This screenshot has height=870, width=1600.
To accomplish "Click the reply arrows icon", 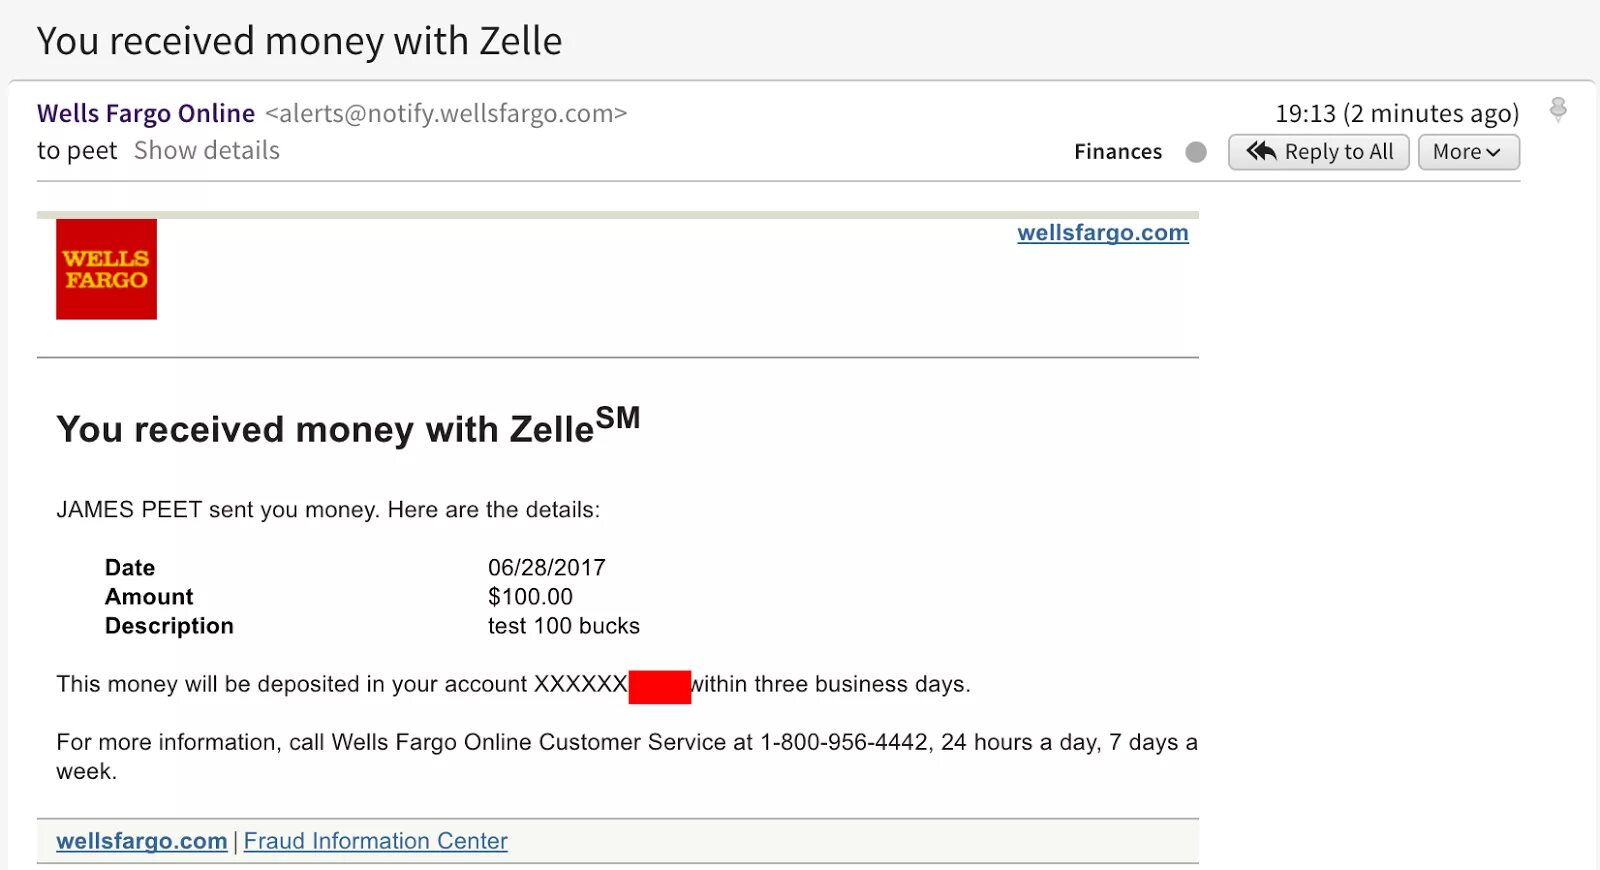I will click(1261, 151).
